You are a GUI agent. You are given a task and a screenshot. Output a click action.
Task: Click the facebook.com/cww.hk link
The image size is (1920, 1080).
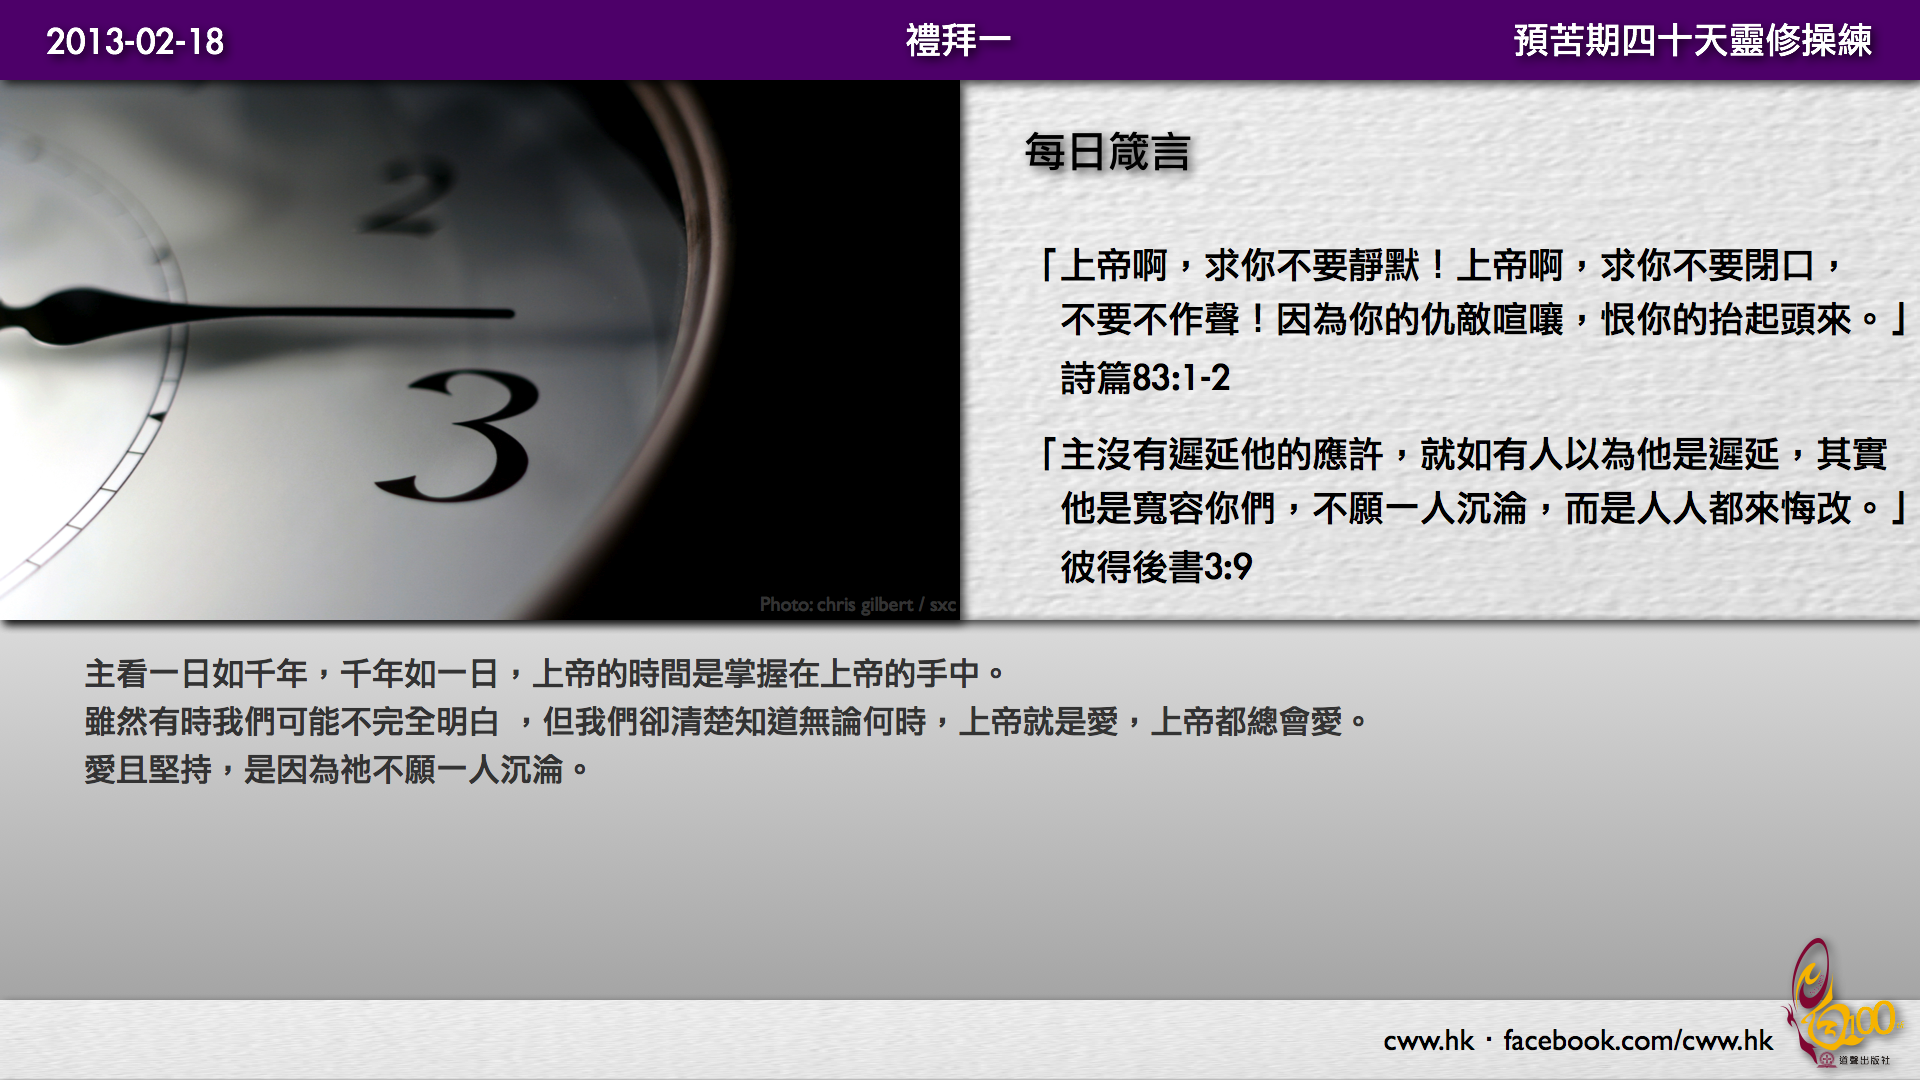[1637, 1041]
